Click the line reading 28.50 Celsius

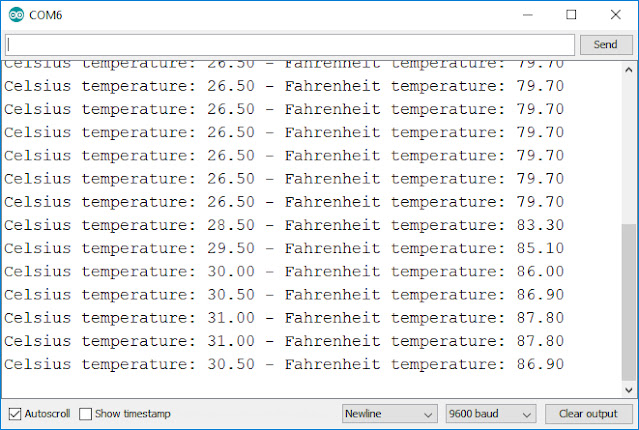(284, 225)
